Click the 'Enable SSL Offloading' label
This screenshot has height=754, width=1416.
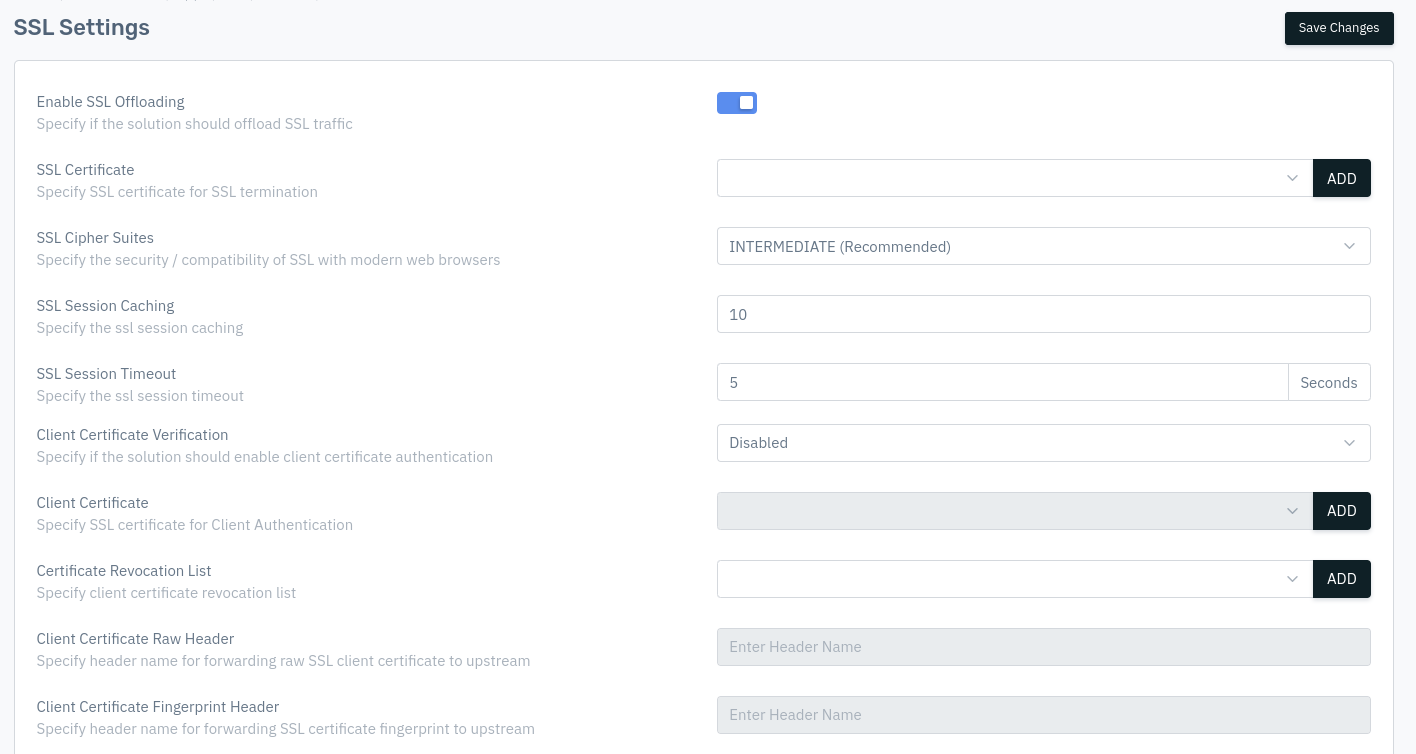(x=111, y=102)
